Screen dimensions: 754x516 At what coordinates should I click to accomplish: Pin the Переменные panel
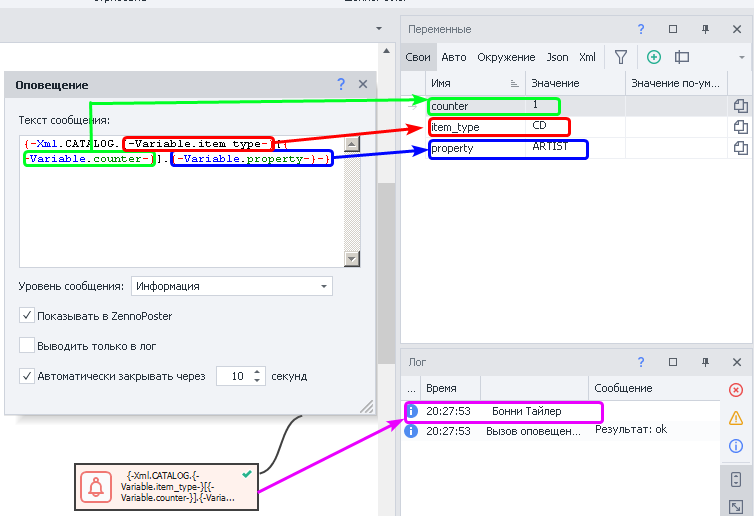(x=705, y=30)
